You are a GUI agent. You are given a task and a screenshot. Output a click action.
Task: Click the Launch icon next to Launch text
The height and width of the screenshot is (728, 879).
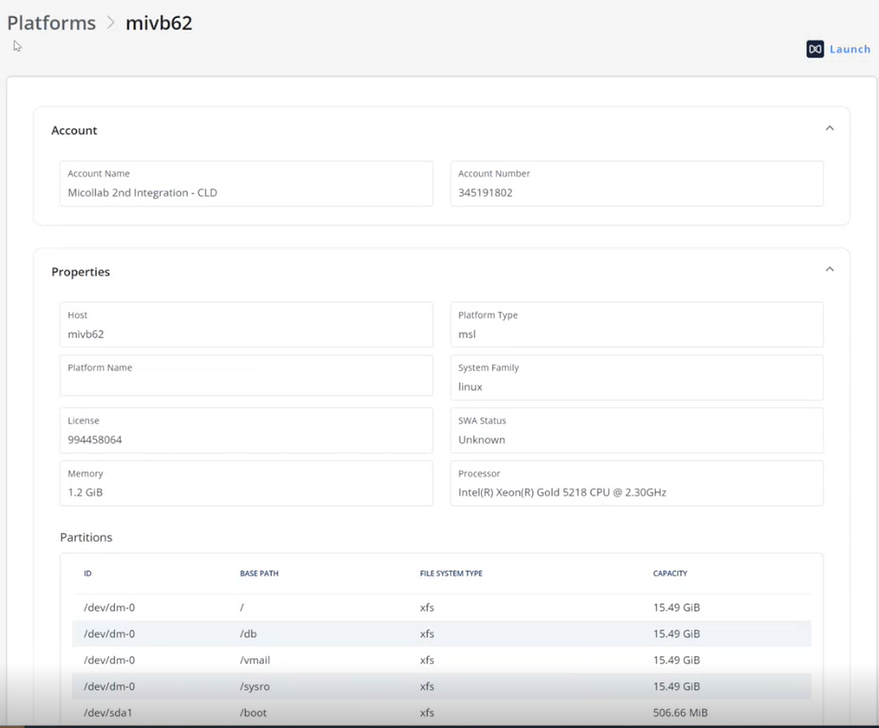point(815,49)
